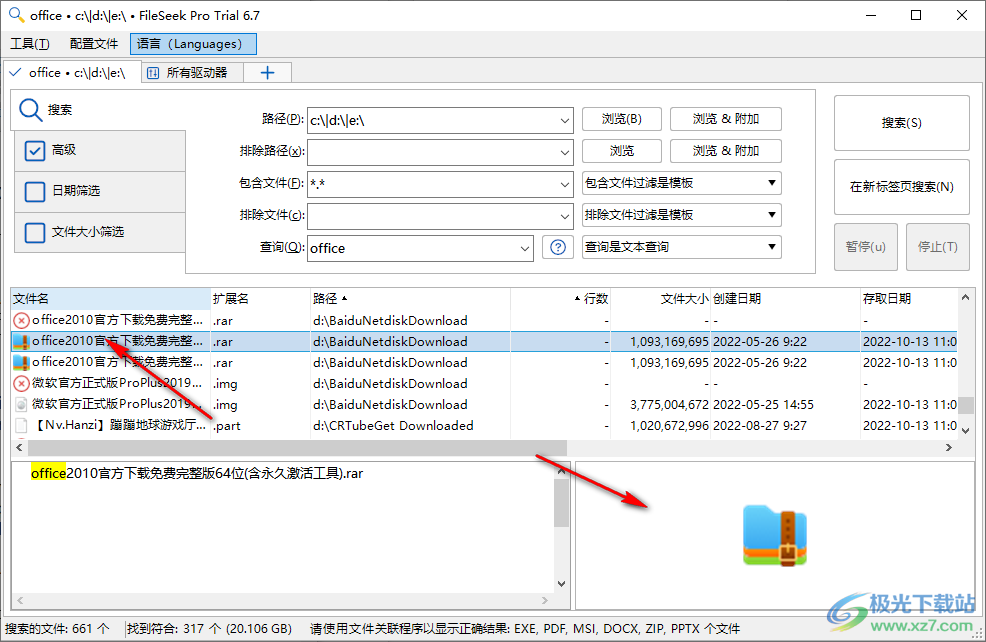Enable the 日期筛选 checkbox
This screenshot has width=986, height=642.
click(35, 191)
